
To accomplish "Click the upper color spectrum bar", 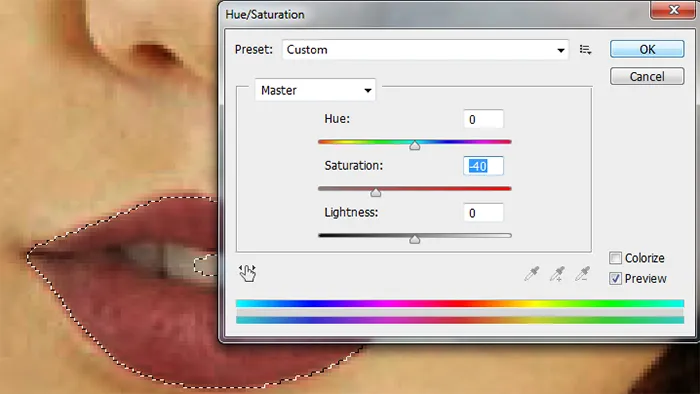I will [x=460, y=303].
